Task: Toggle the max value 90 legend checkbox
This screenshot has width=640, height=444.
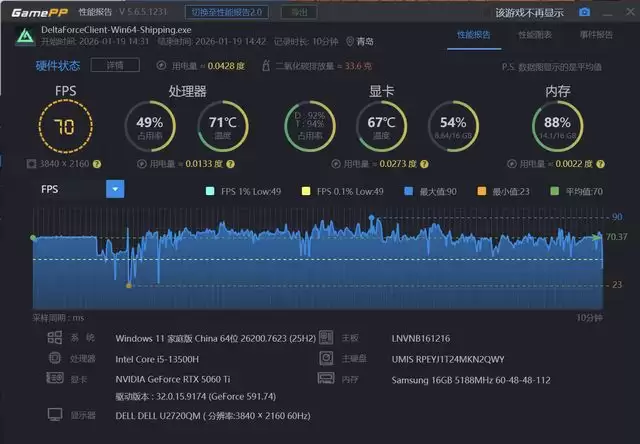Action: tap(409, 191)
